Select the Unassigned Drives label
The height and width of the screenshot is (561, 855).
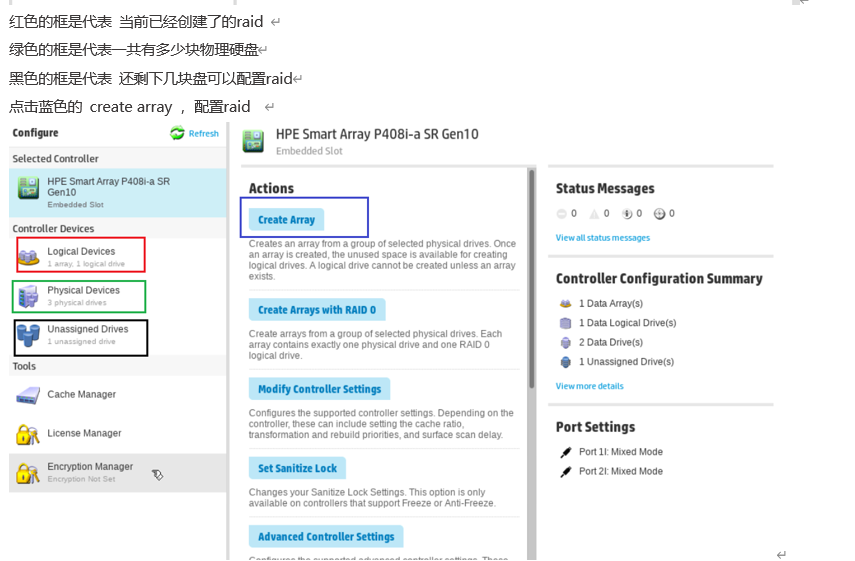point(88,329)
